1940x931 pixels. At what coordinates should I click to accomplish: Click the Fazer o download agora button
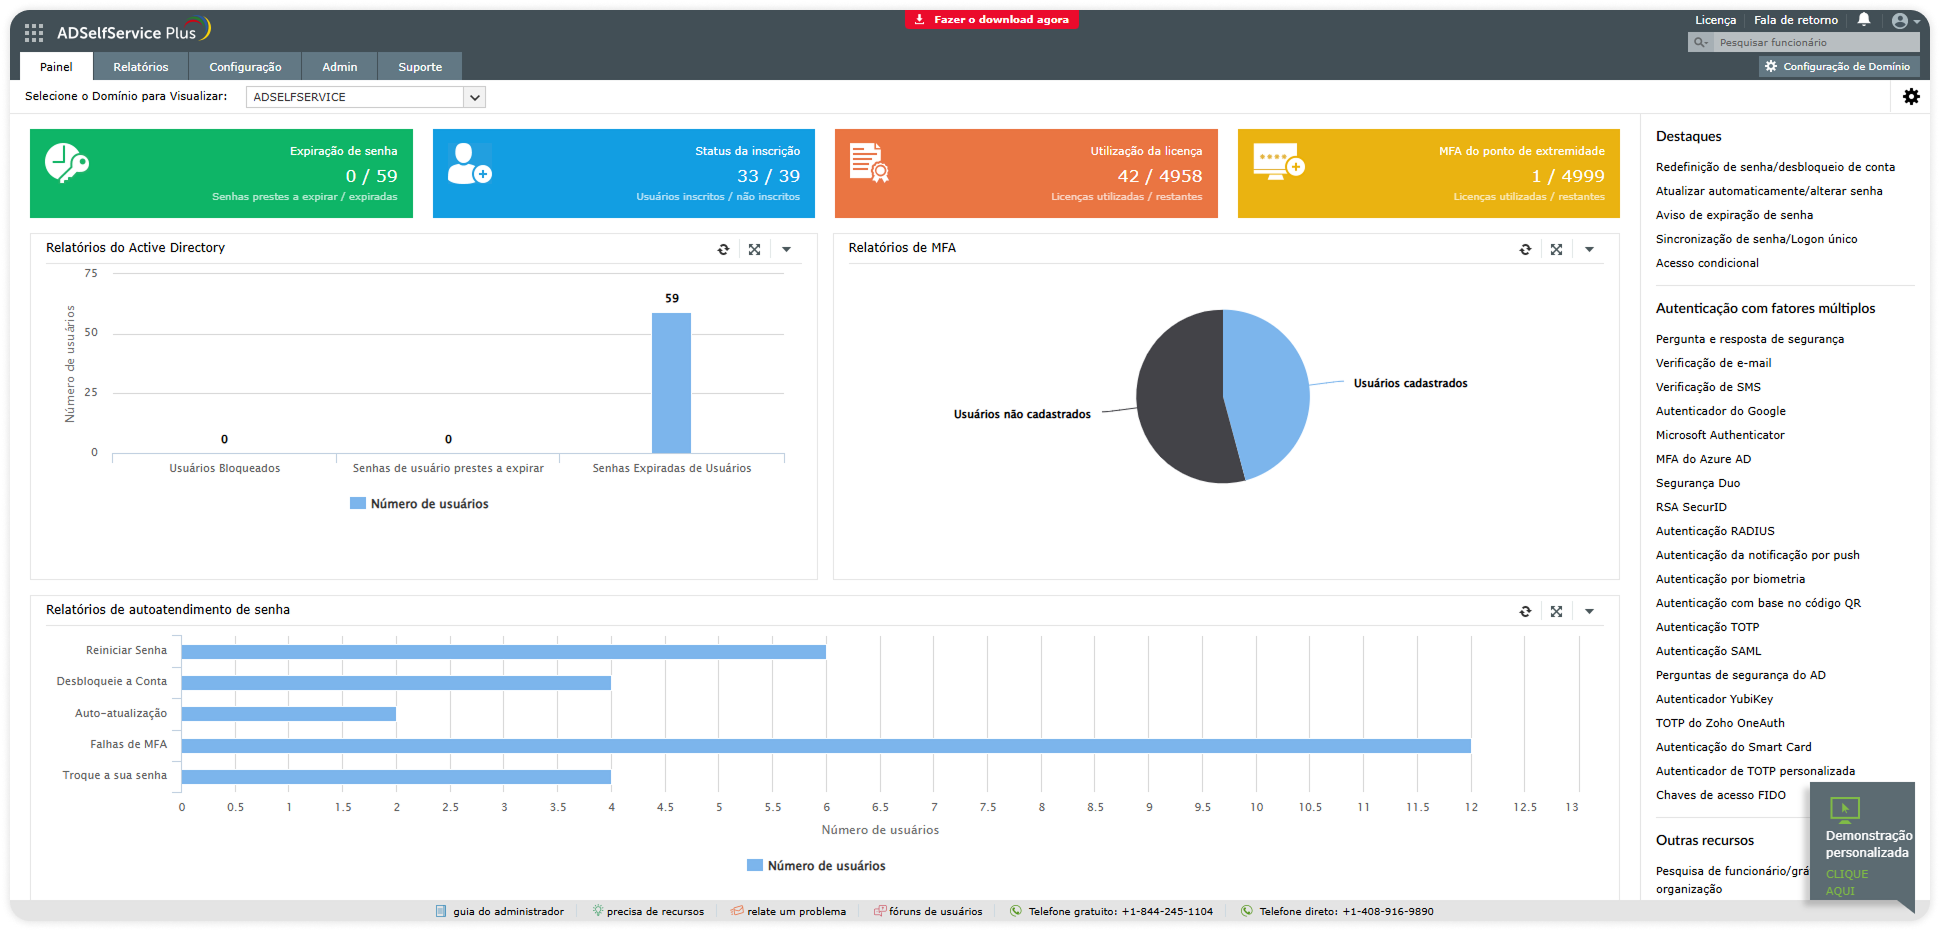click(992, 20)
